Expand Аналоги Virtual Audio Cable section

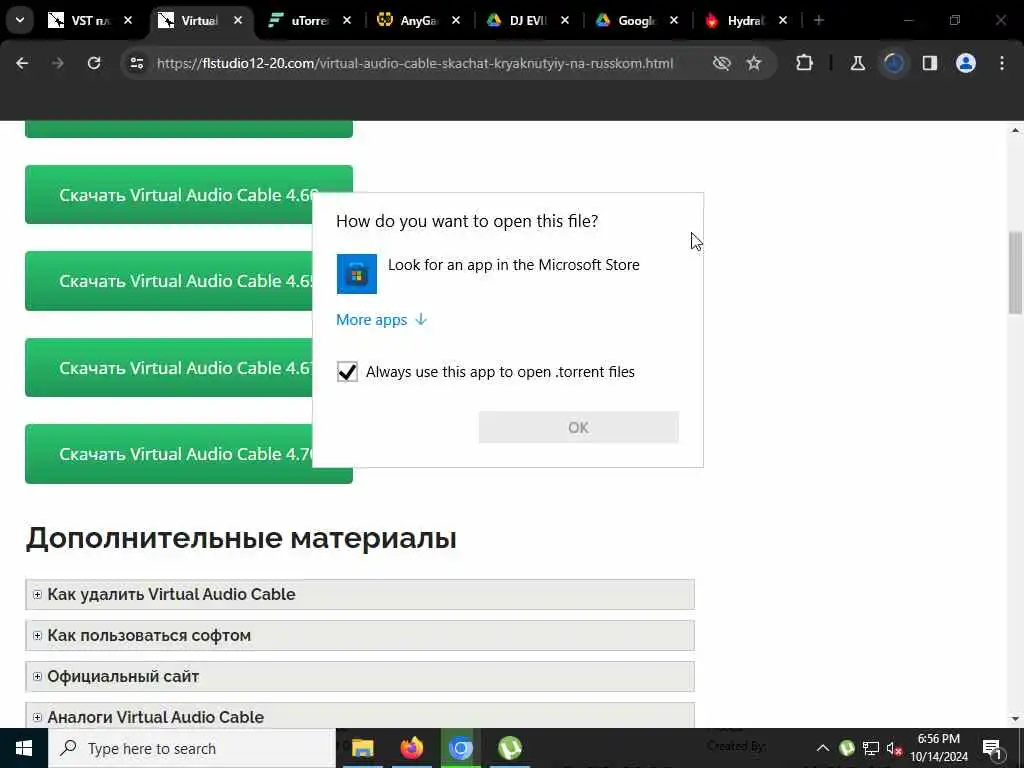click(x=360, y=716)
